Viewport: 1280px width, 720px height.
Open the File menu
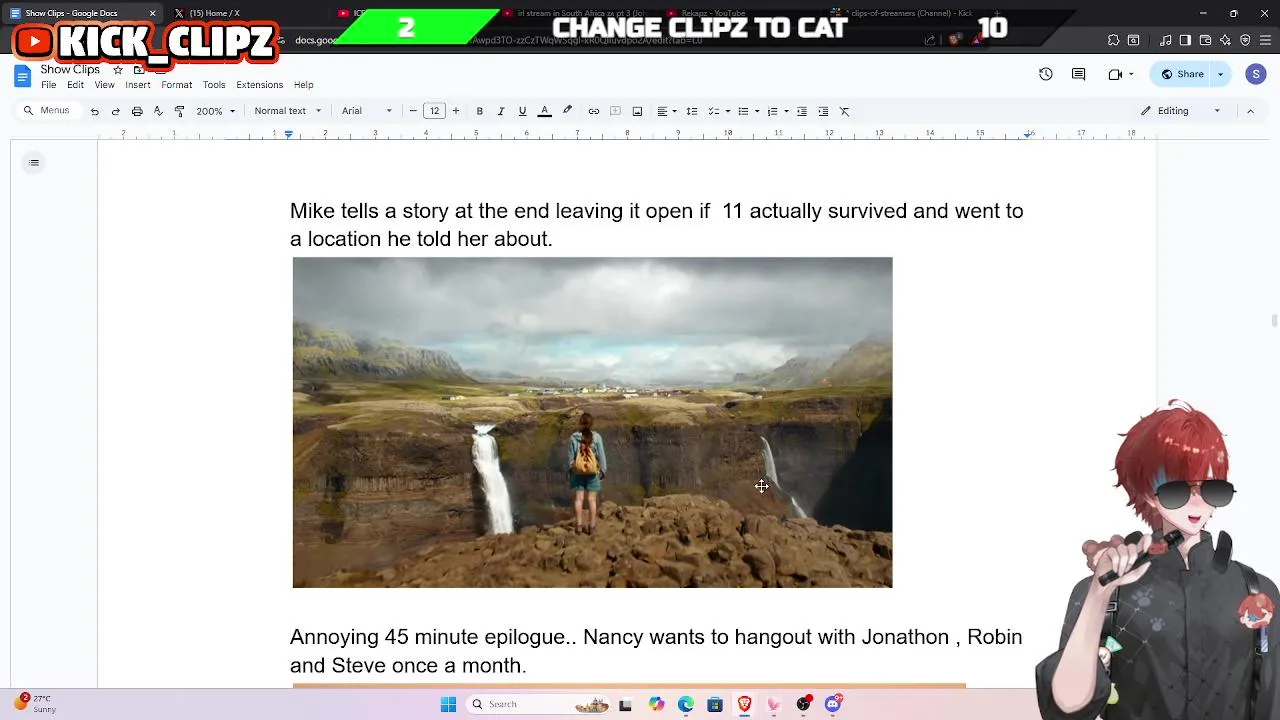(x=48, y=85)
